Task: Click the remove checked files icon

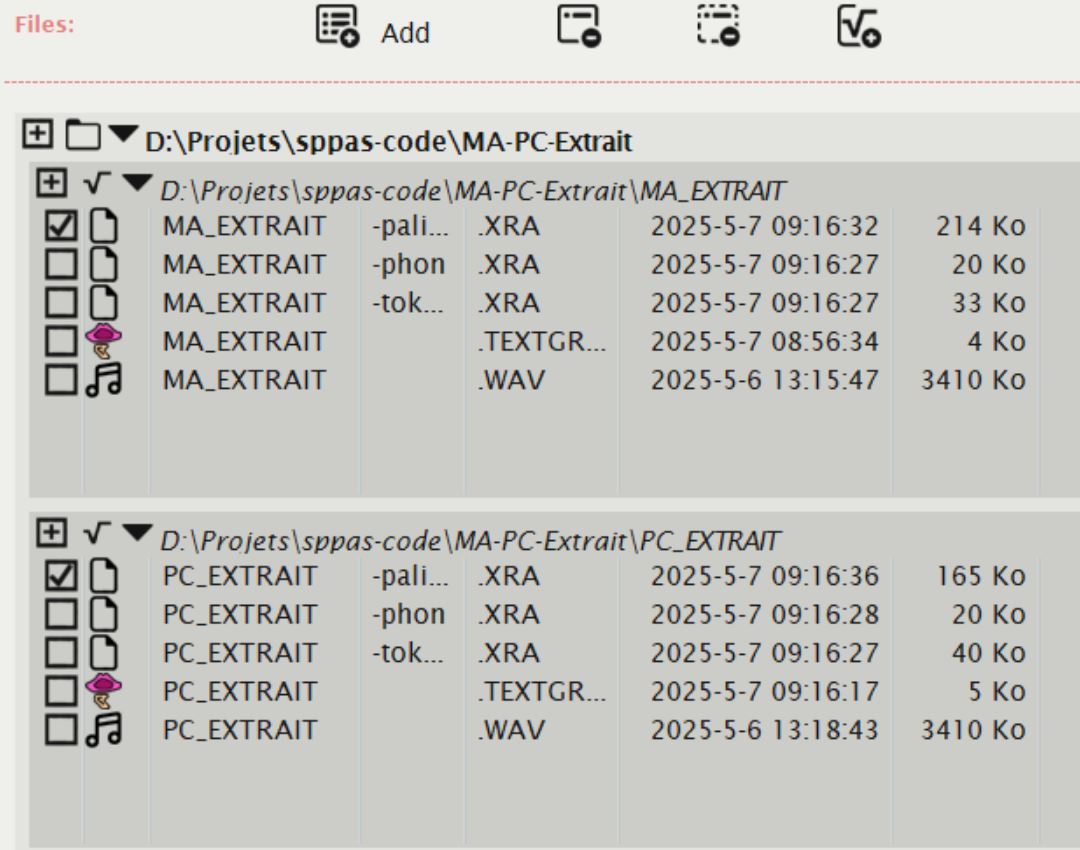Action: click(x=579, y=26)
